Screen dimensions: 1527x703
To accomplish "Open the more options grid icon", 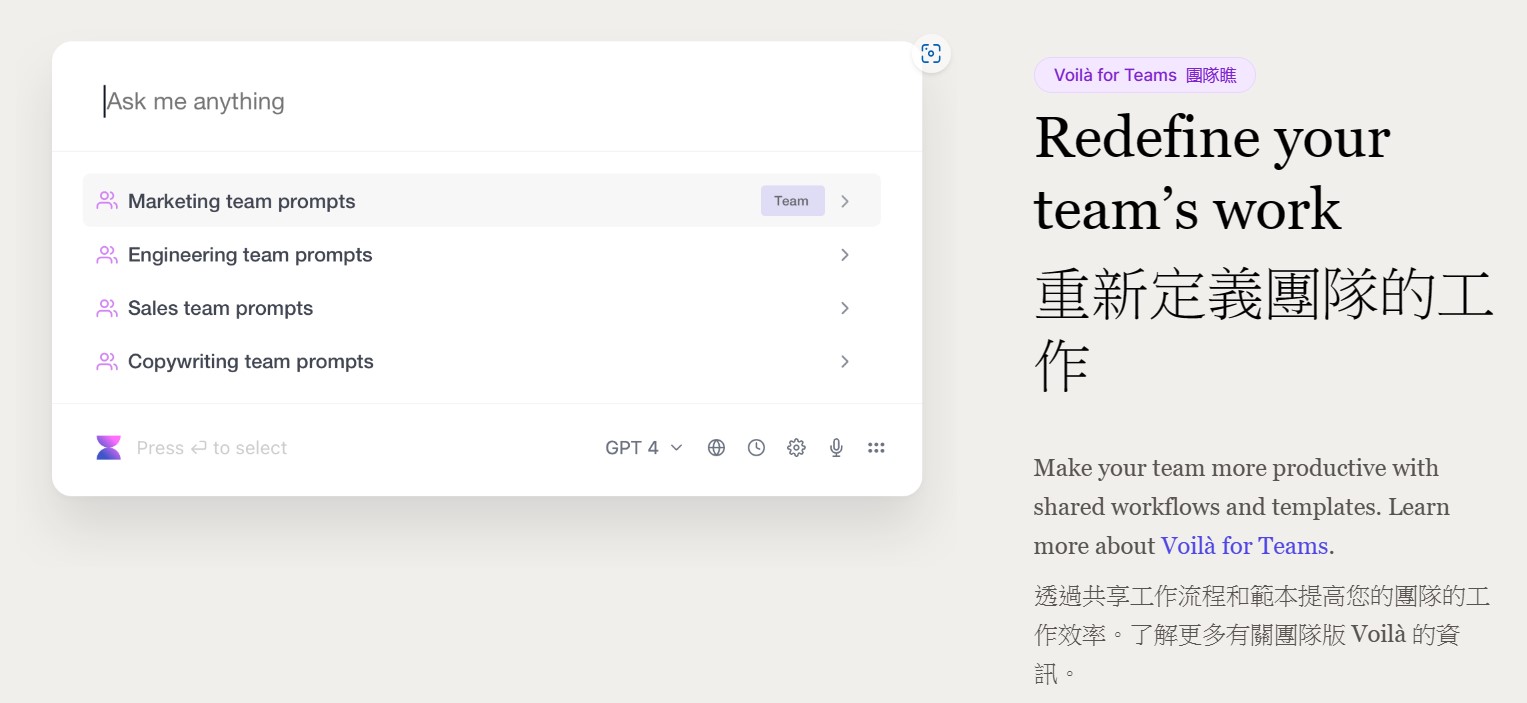I will click(x=876, y=448).
